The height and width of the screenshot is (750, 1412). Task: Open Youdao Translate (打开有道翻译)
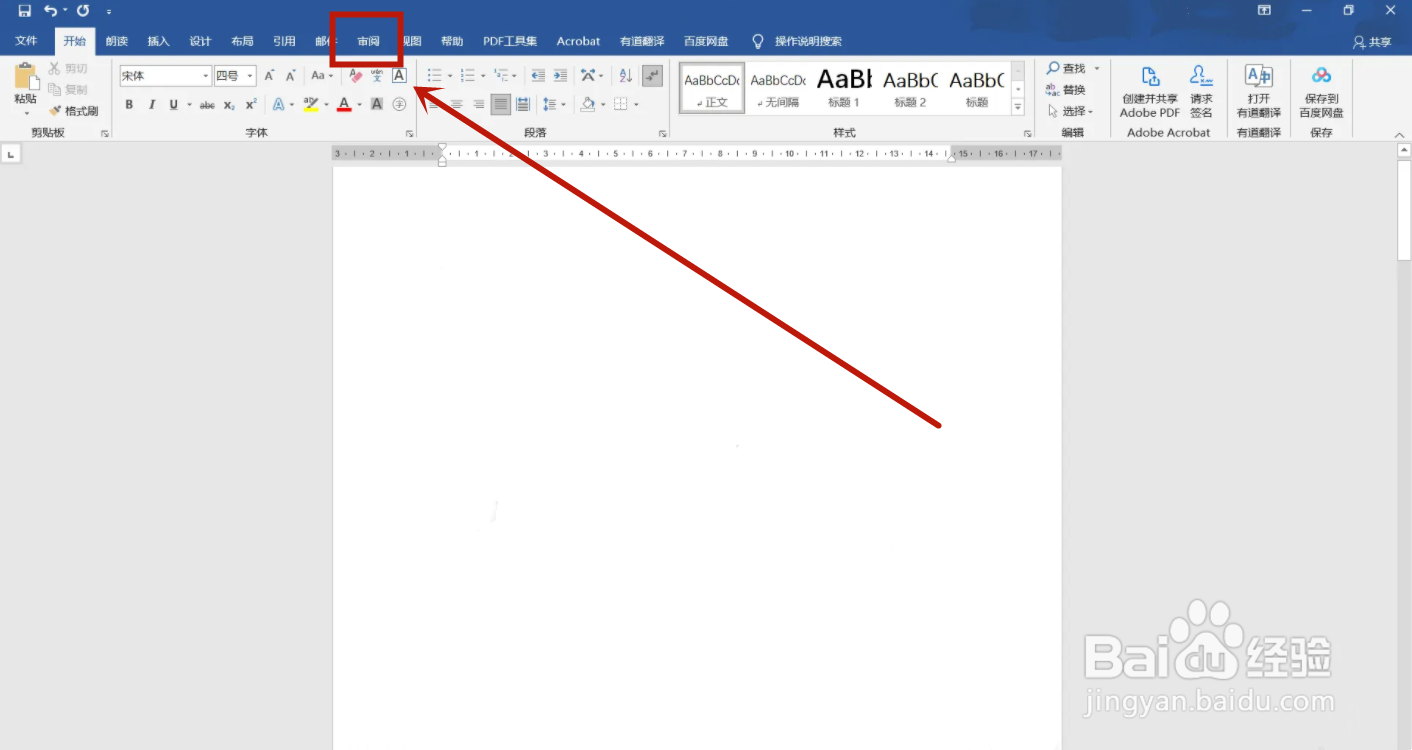coord(1258,92)
